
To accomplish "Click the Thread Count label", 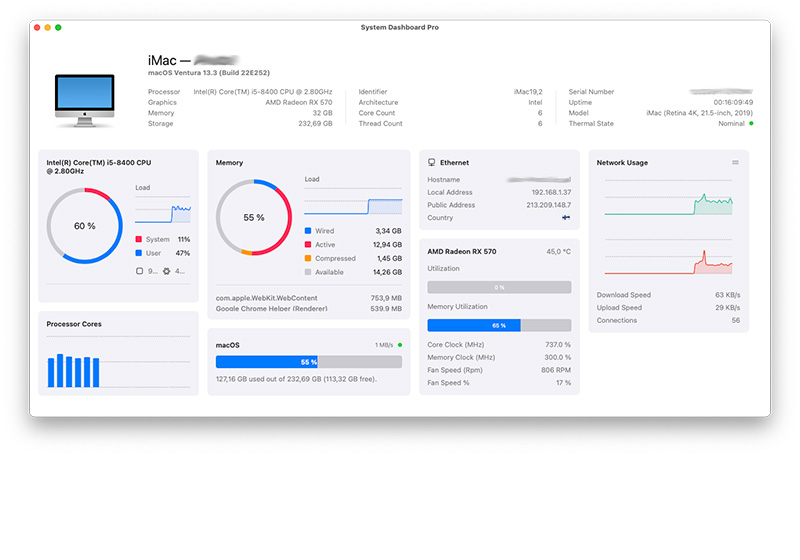I will 380,123.
